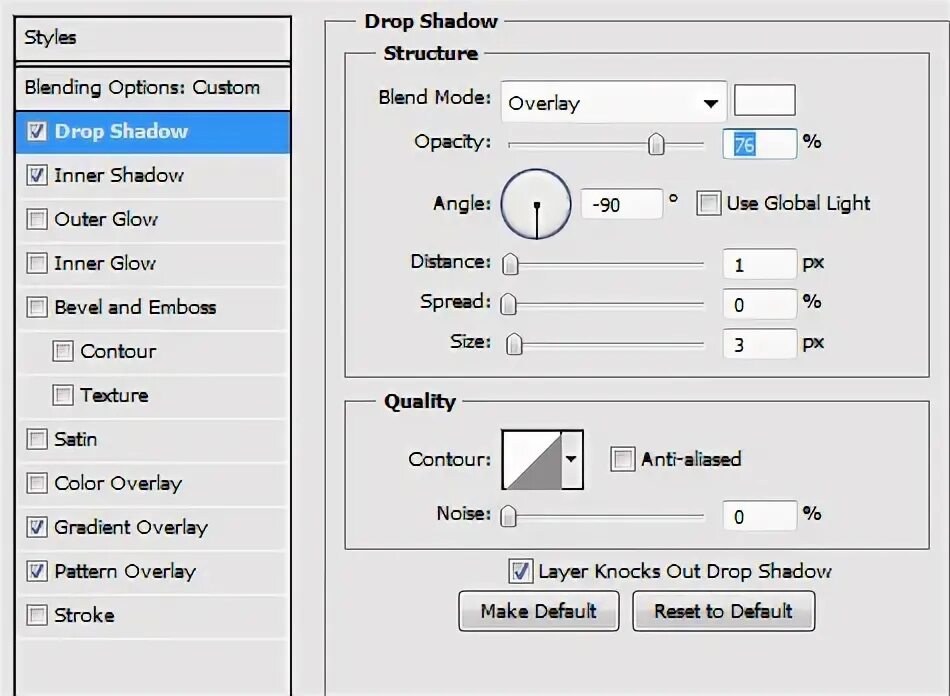Screen dimensions: 950x696
Task: Uncheck the Gradient Overlay checkbox
Action: point(36,527)
